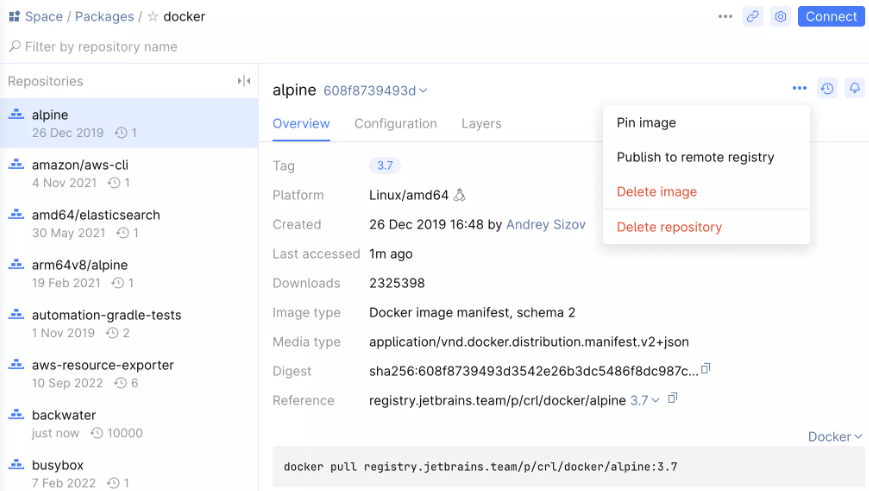Change the Docker command type dropdown

[x=835, y=436]
